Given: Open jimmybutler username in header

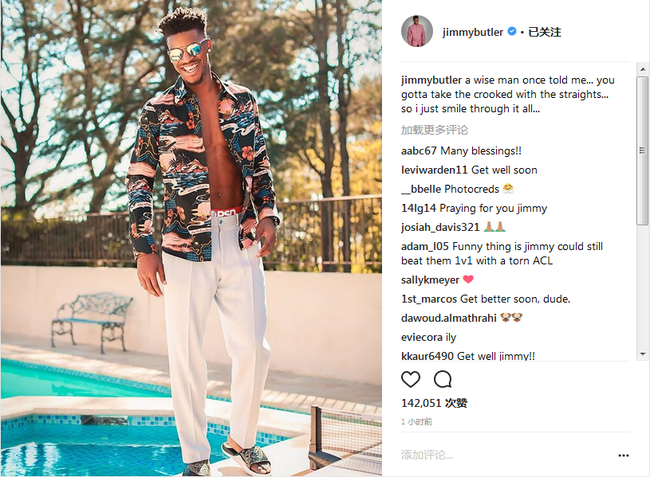Looking at the screenshot, I should pyautogui.click(x=473, y=32).
